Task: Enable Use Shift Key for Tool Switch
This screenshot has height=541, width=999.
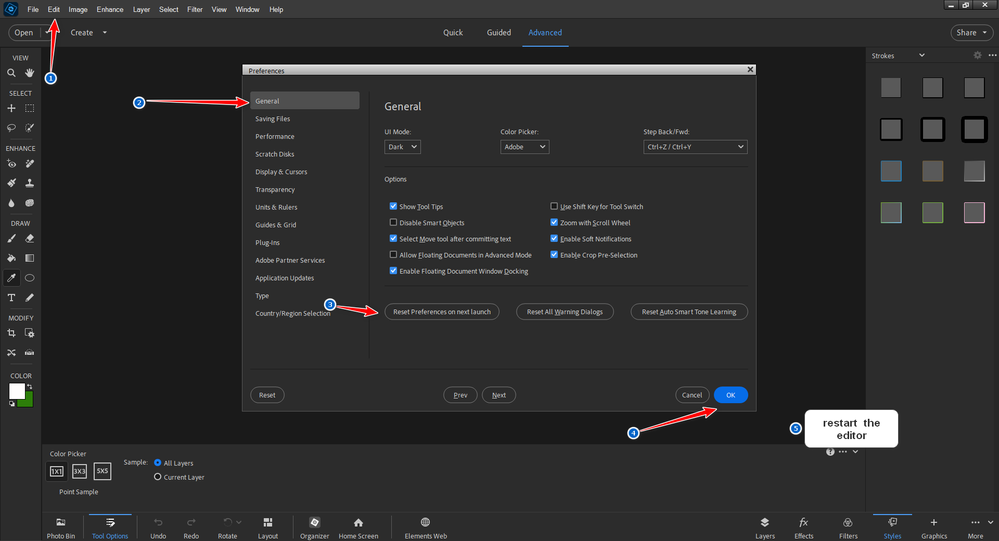Action: click(x=554, y=206)
